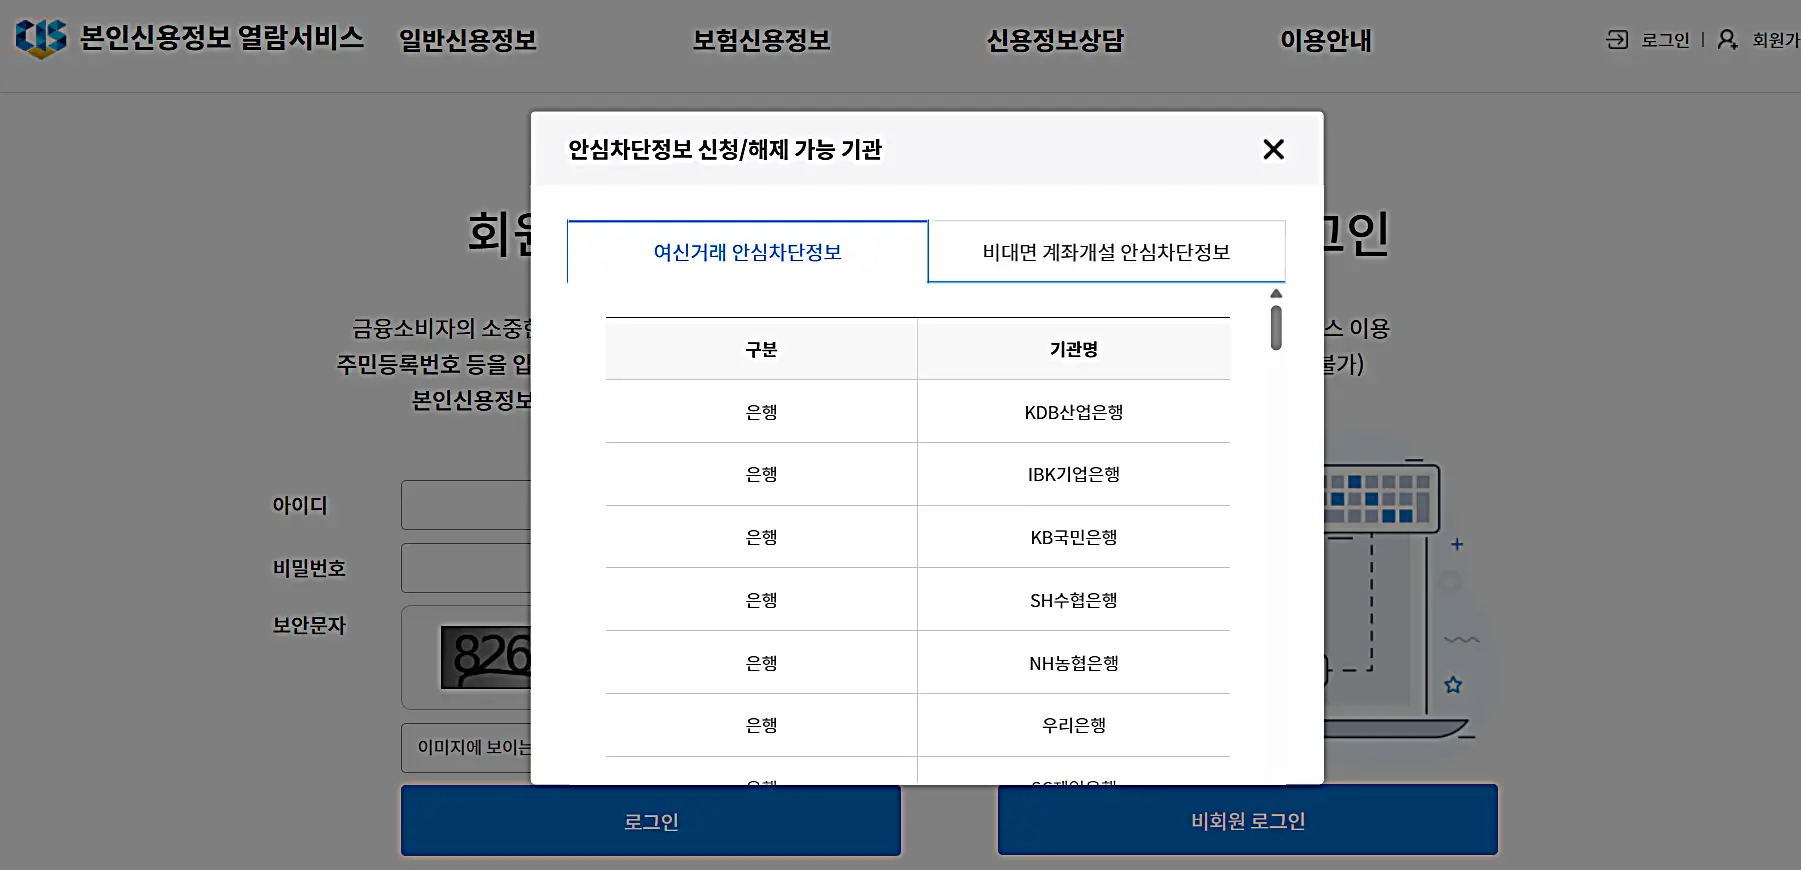Click the blue 로그인 button
Image resolution: width=1801 pixels, height=870 pixels.
tap(651, 821)
